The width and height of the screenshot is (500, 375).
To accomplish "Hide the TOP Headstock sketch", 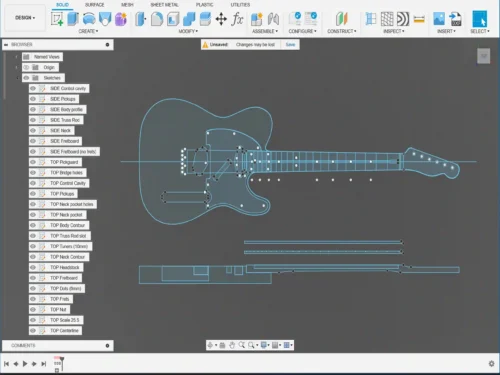I will [x=33, y=267].
